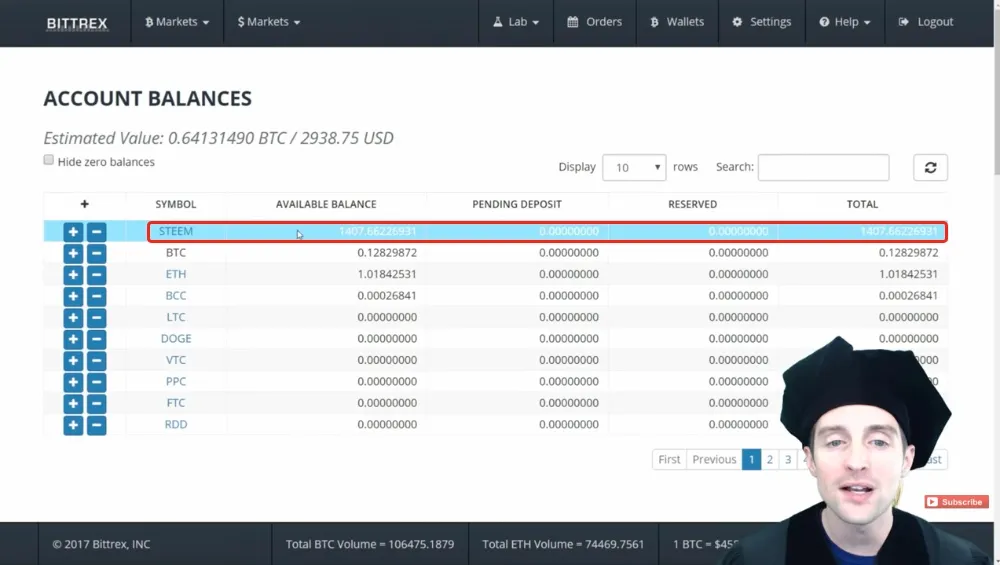Go to Wallets page

click(x=677, y=22)
